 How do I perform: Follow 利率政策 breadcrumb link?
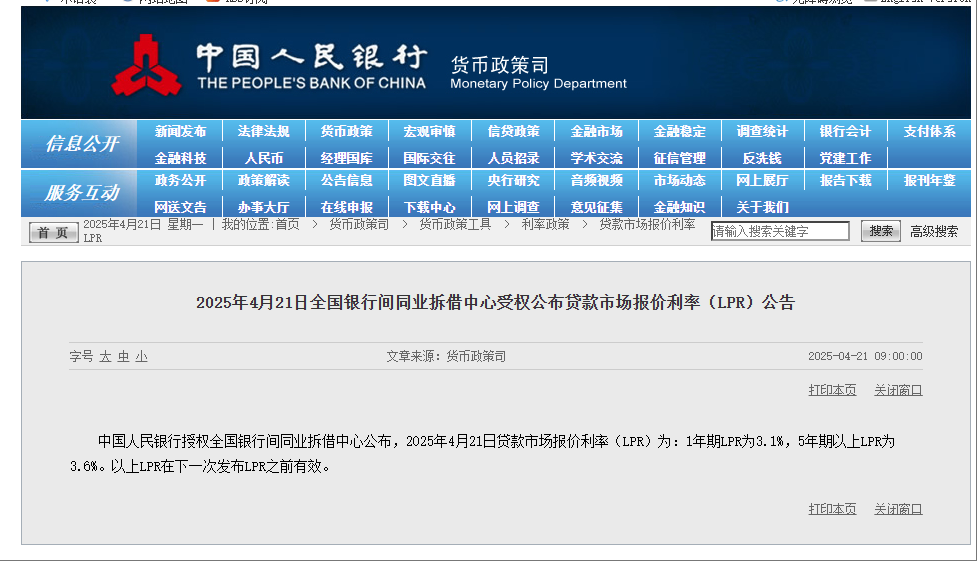click(545, 224)
